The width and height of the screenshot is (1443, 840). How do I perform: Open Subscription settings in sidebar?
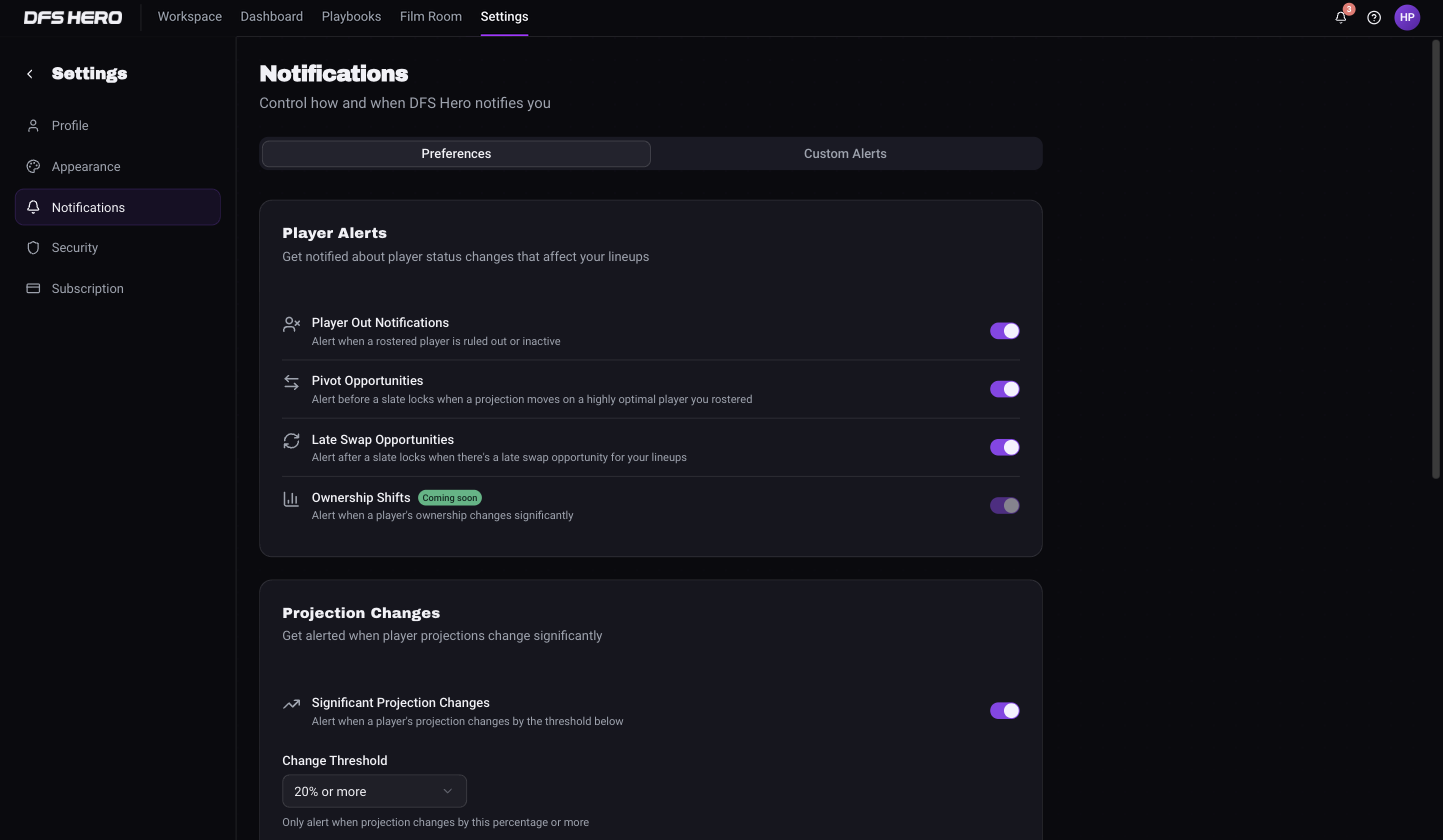click(118, 289)
